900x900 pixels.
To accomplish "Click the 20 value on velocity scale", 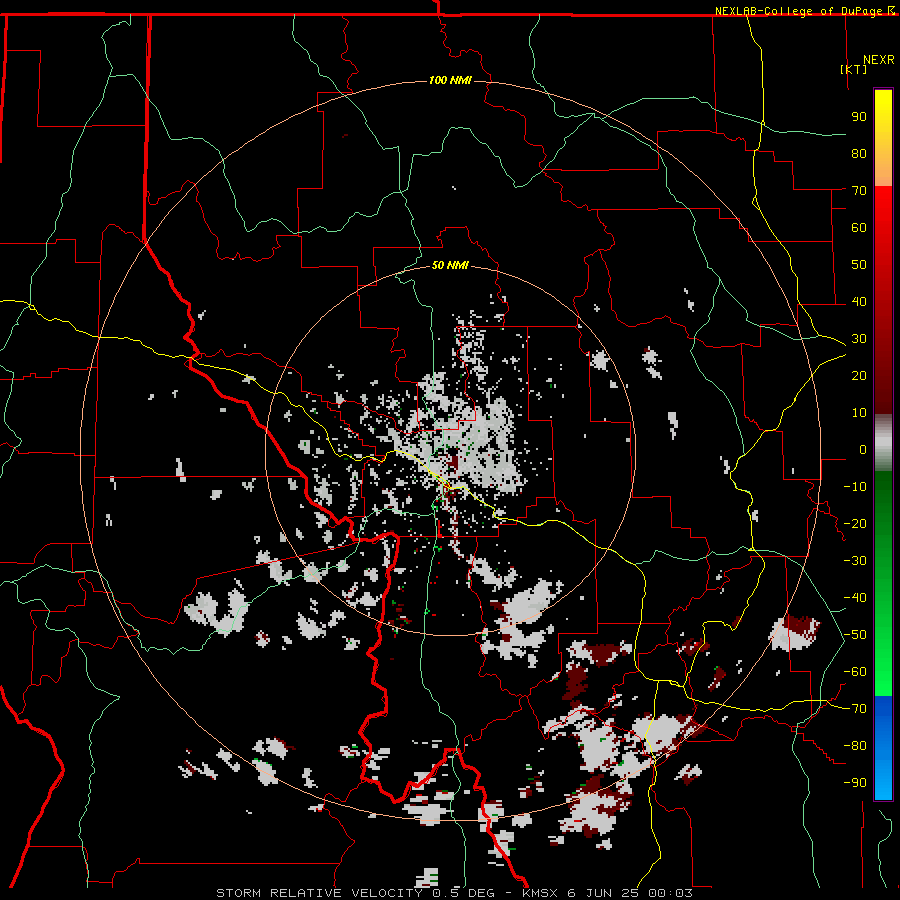I will coord(859,375).
